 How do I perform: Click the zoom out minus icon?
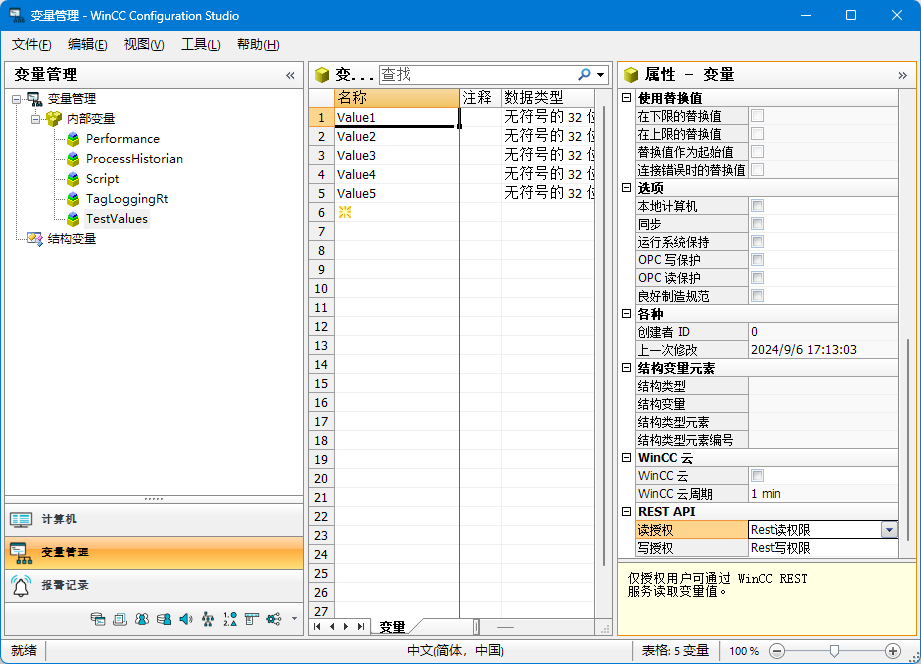tap(777, 651)
